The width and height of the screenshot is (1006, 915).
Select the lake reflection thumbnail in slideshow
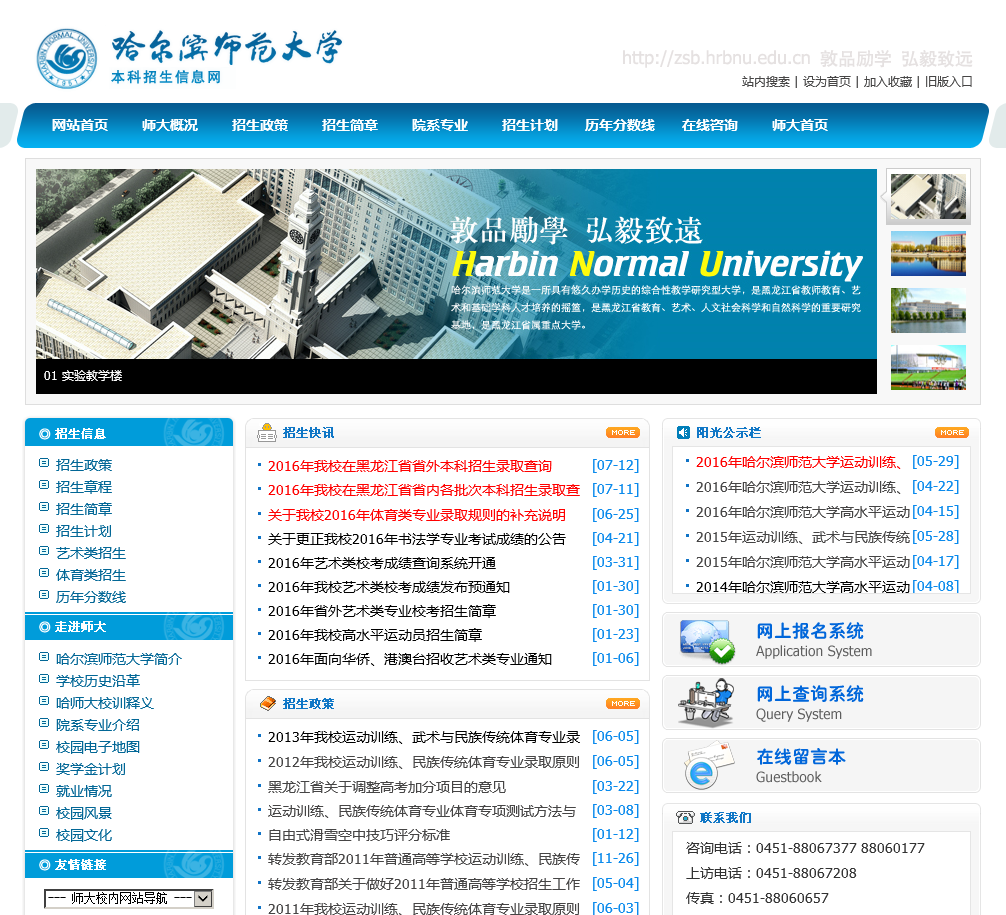[x=928, y=253]
